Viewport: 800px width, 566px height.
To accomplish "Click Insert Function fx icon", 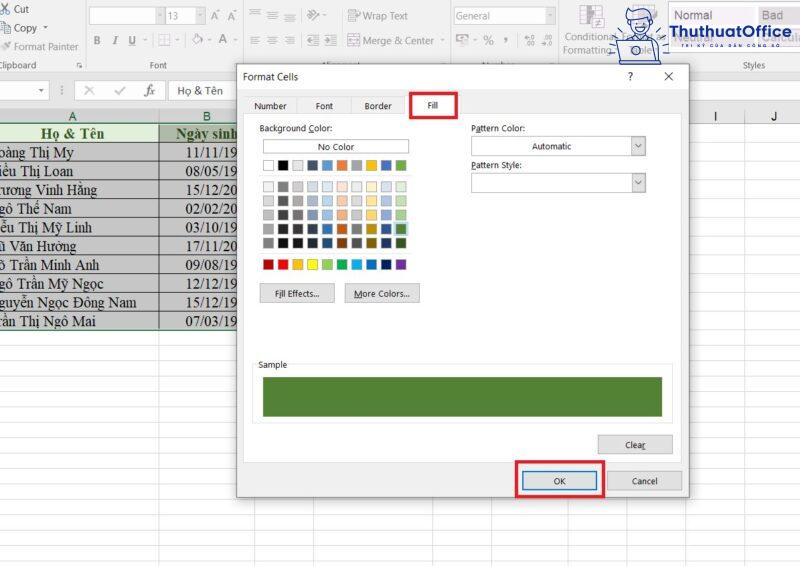I will coord(149,91).
